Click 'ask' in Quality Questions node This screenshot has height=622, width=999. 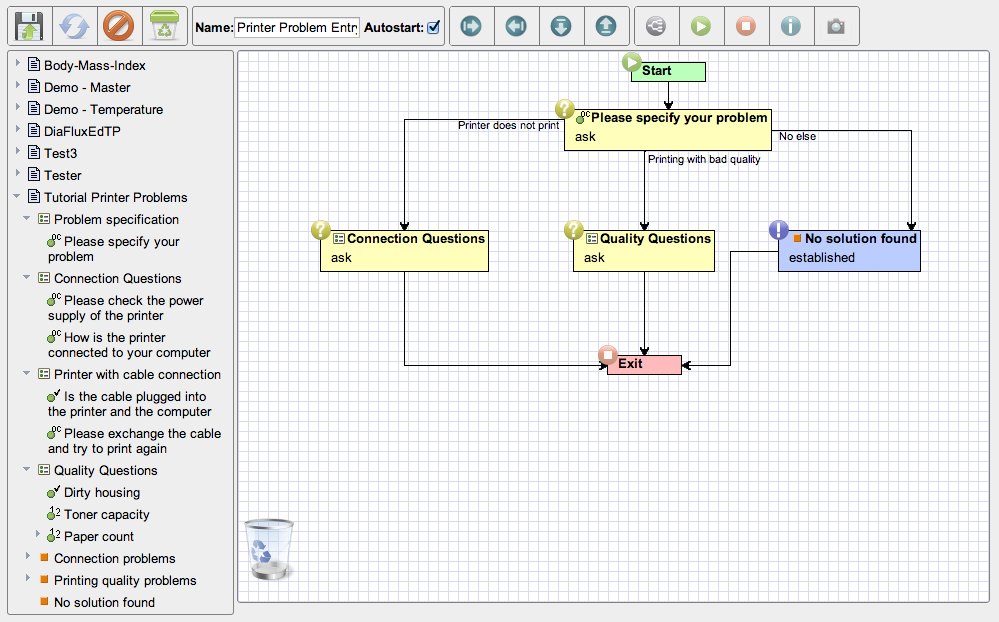[594, 257]
